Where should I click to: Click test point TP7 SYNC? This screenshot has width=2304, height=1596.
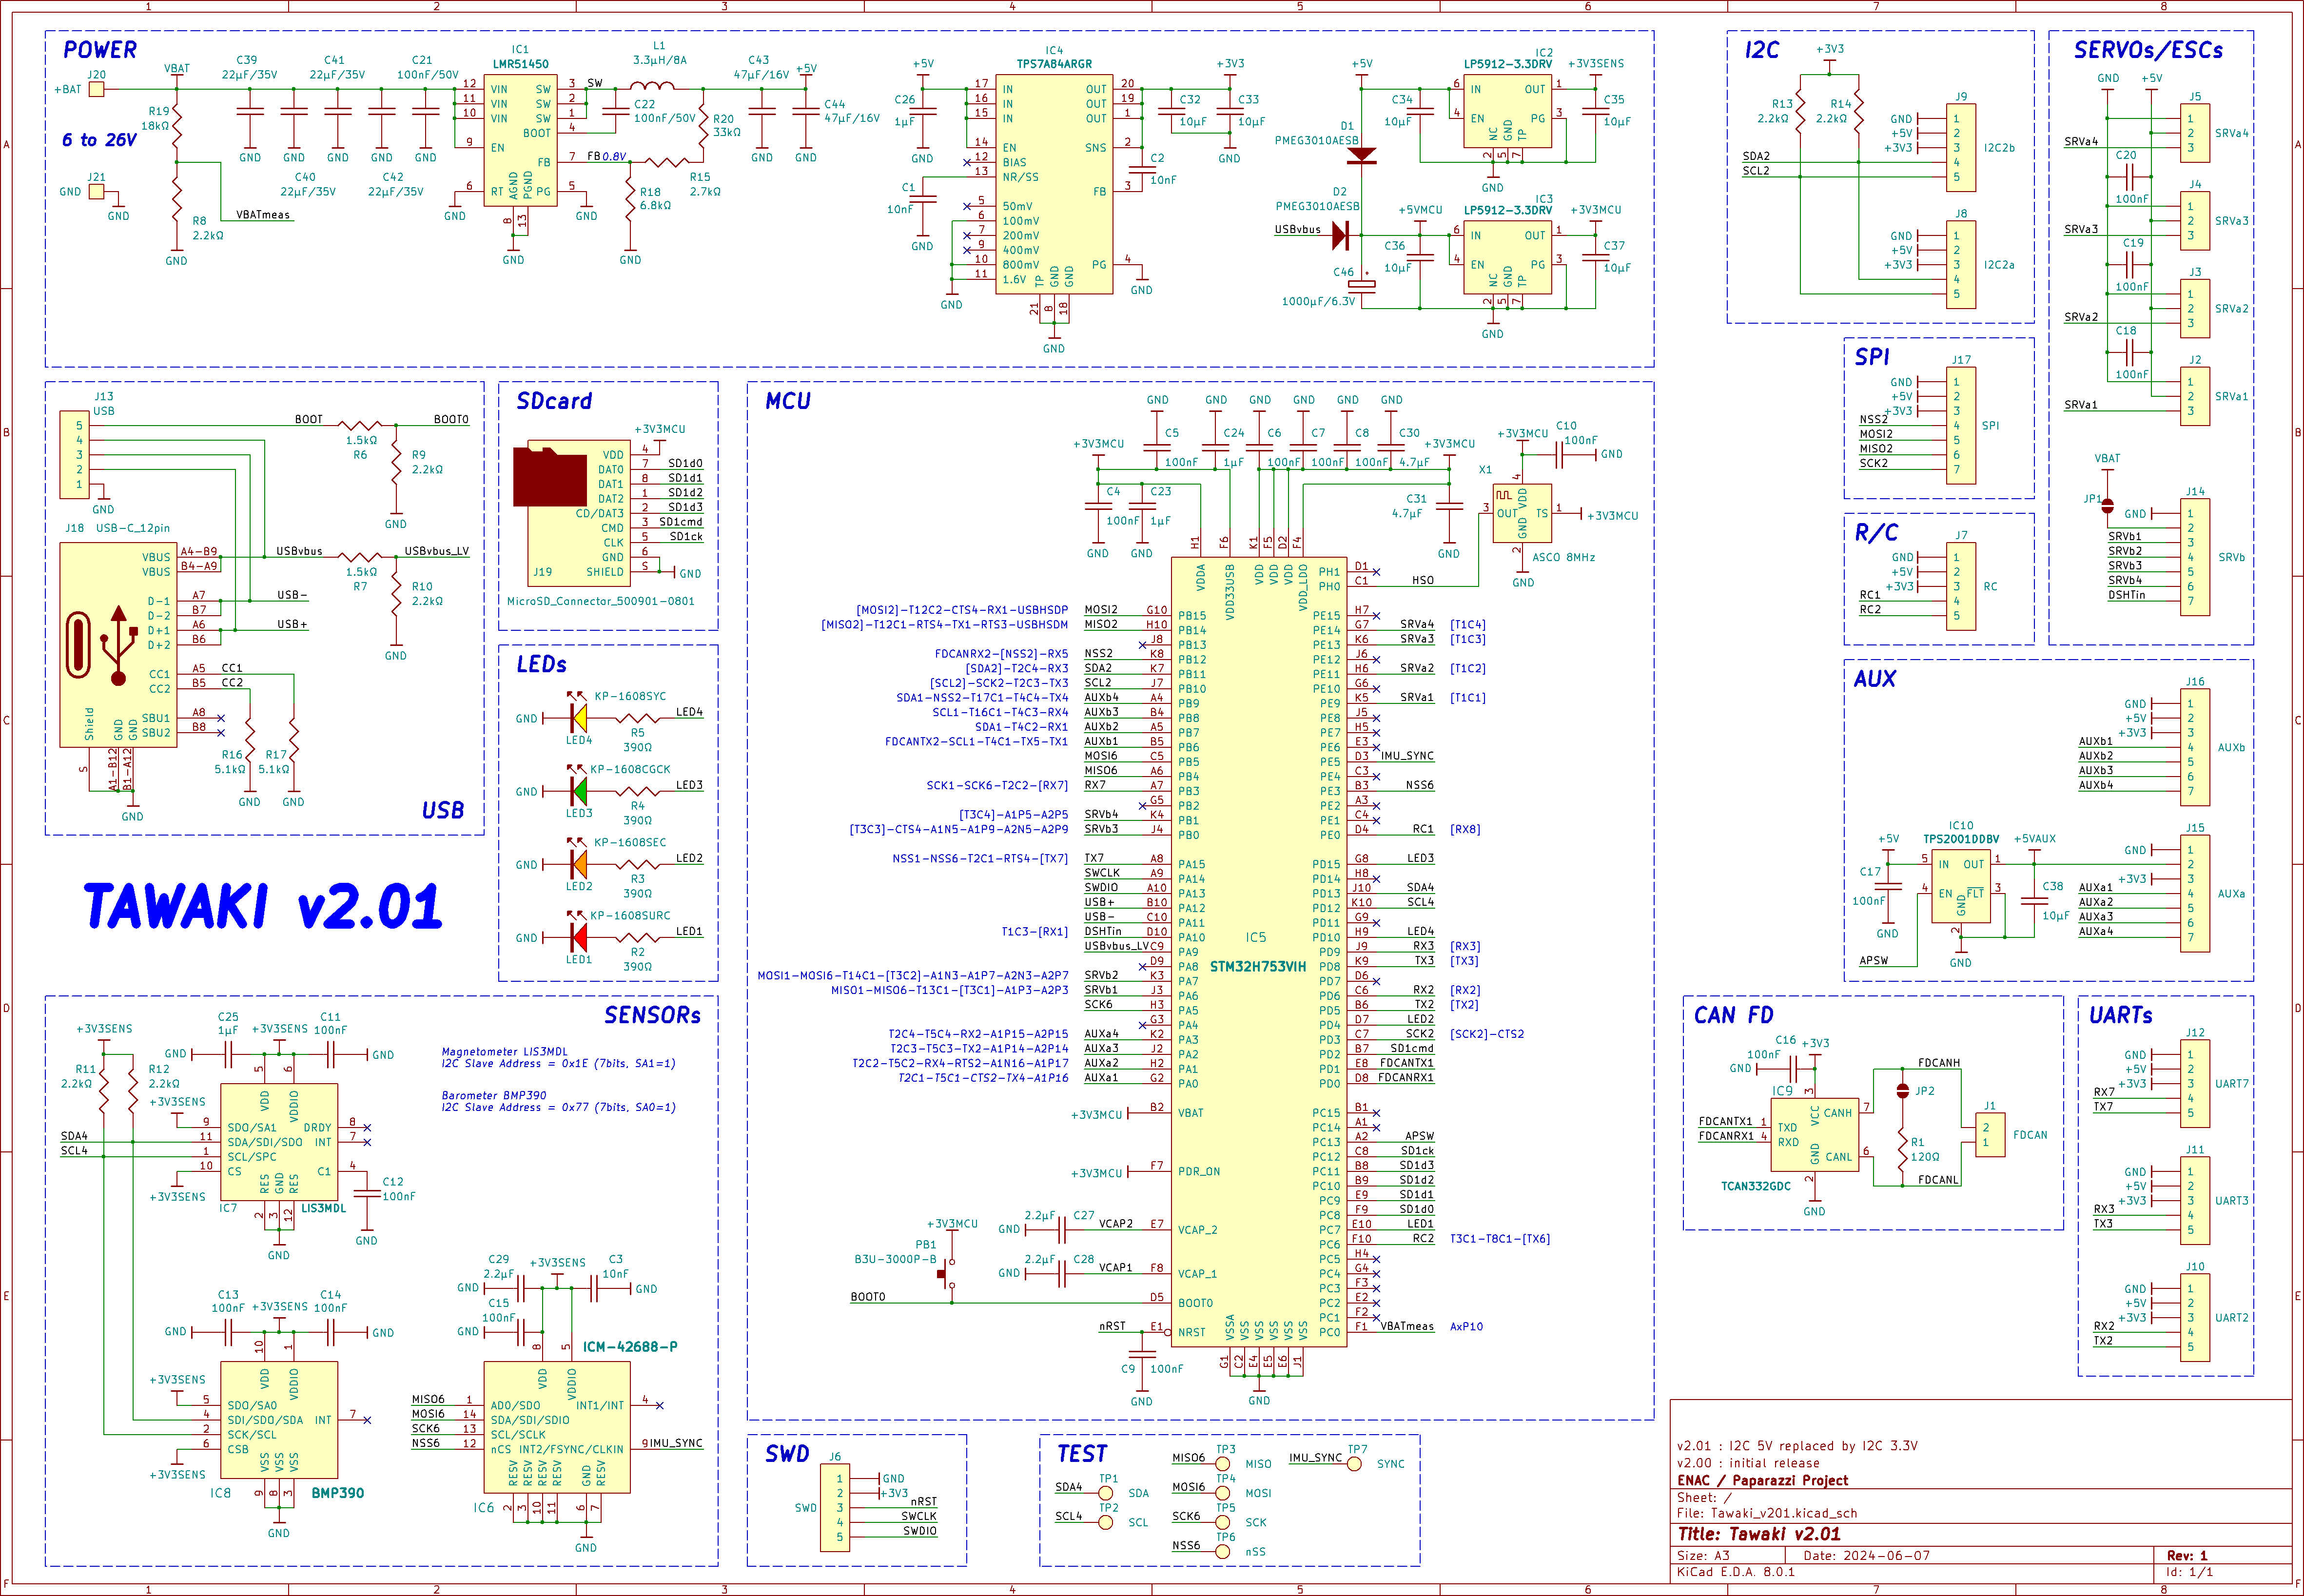coord(1354,1464)
